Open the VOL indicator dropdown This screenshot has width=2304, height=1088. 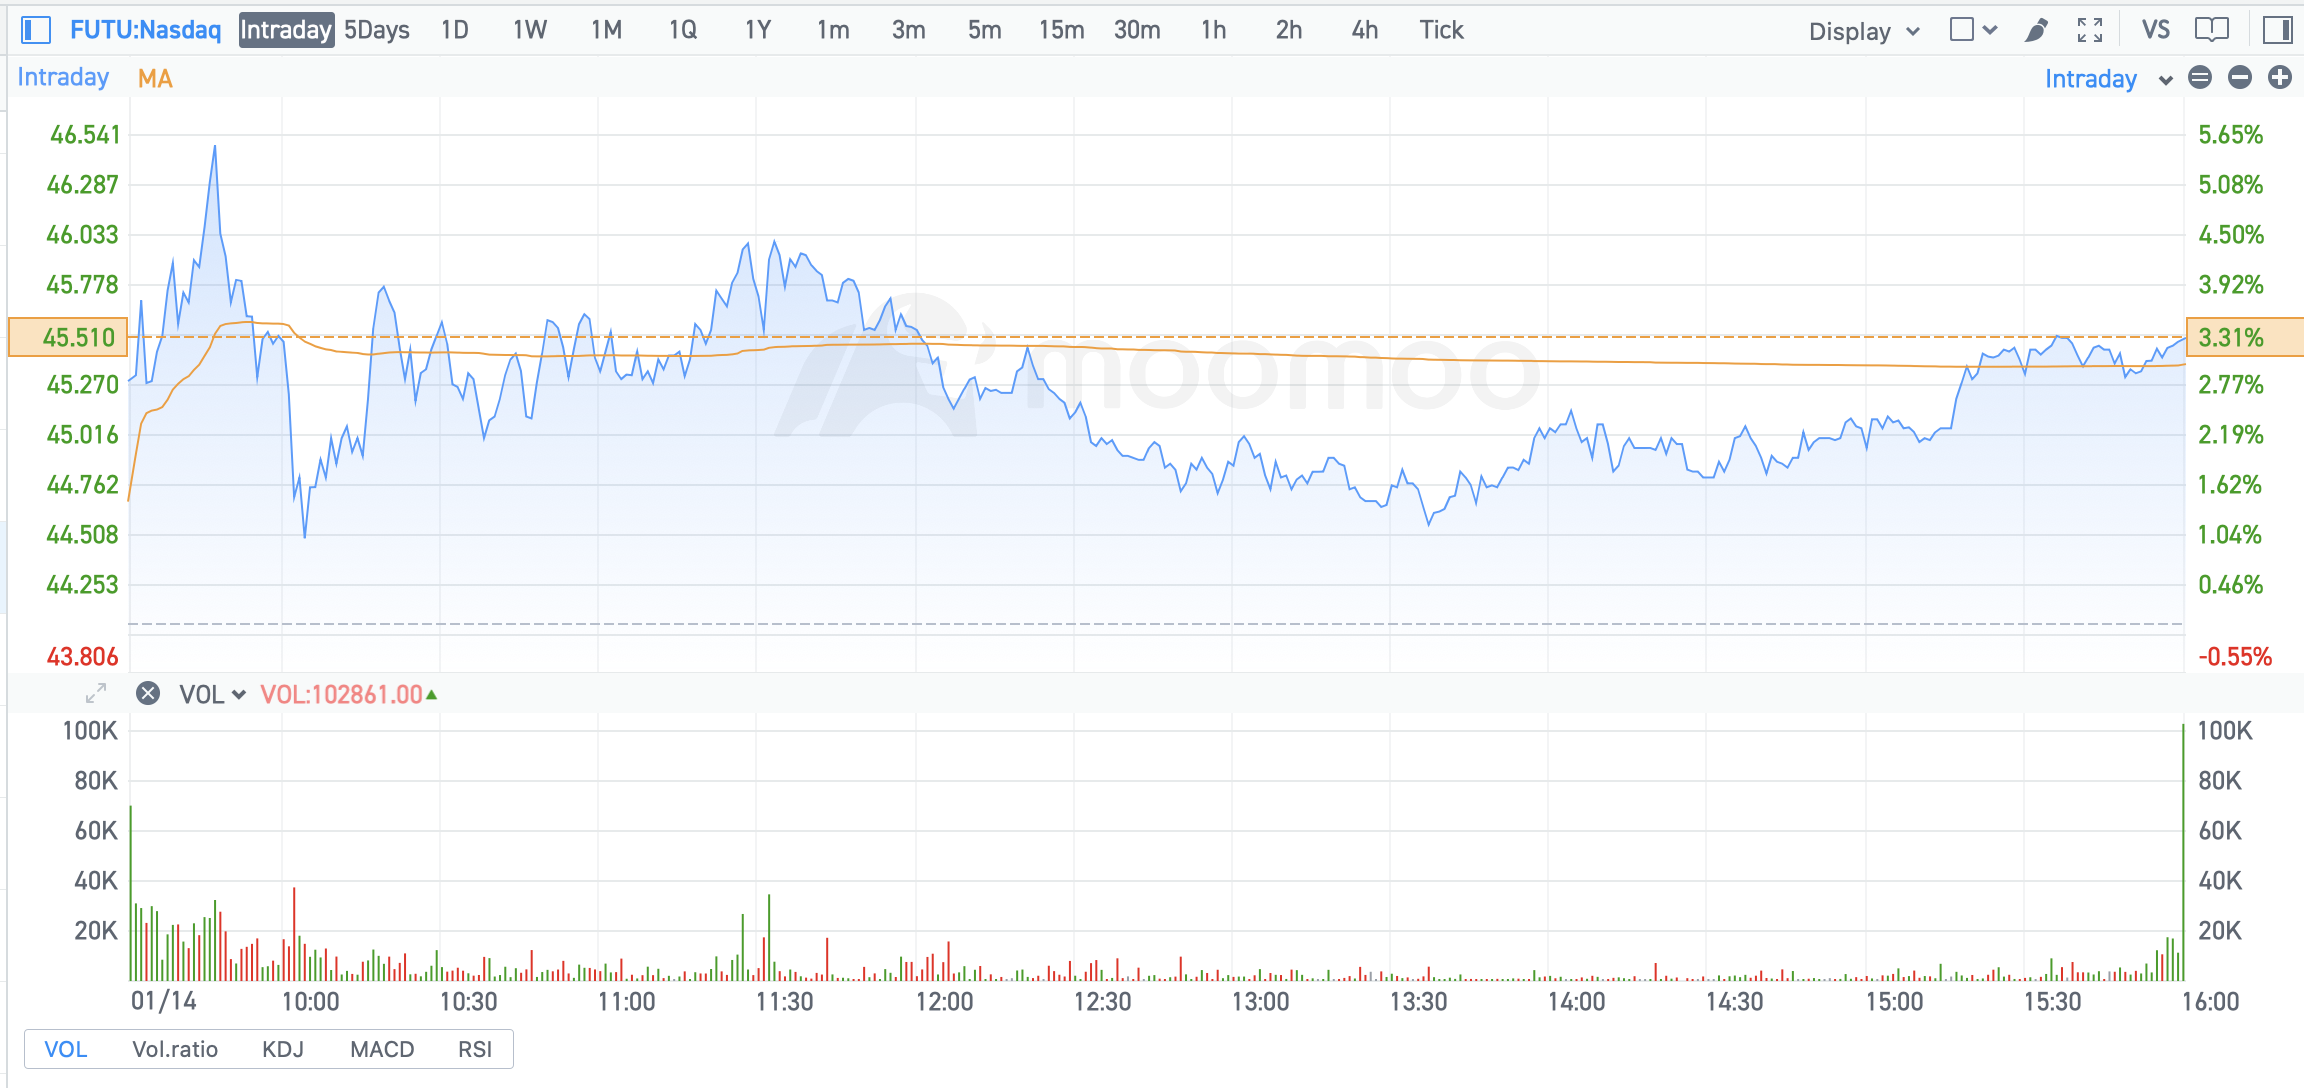click(x=212, y=694)
